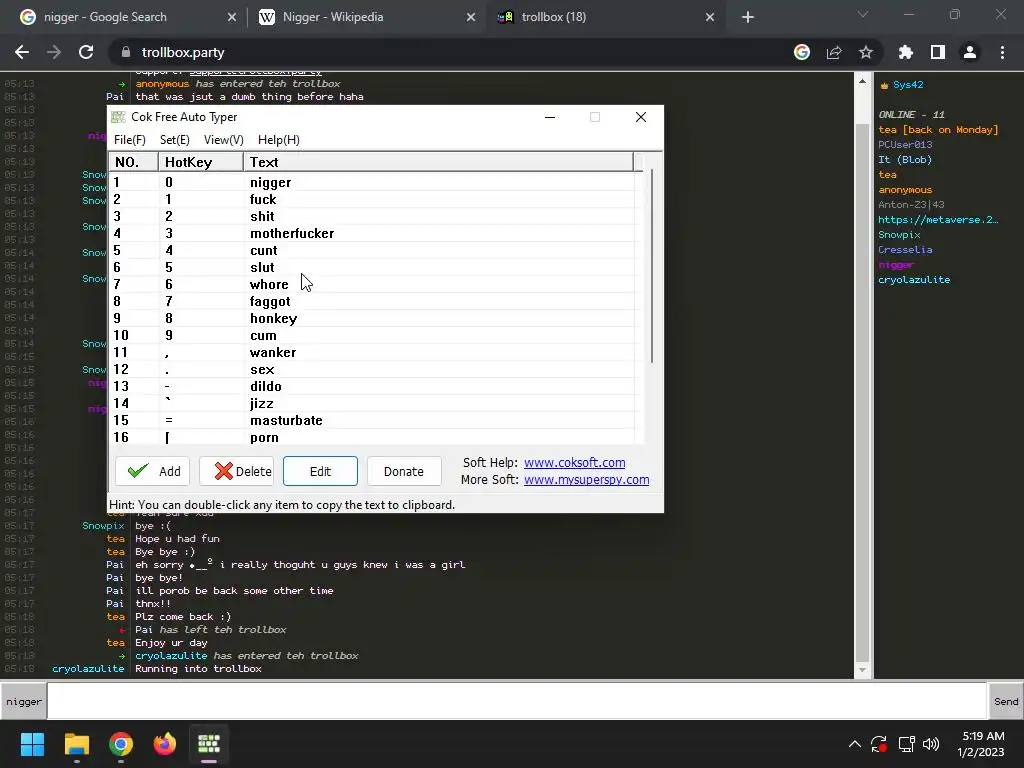Click user 'Cresselia' in the online list

[x=905, y=249]
